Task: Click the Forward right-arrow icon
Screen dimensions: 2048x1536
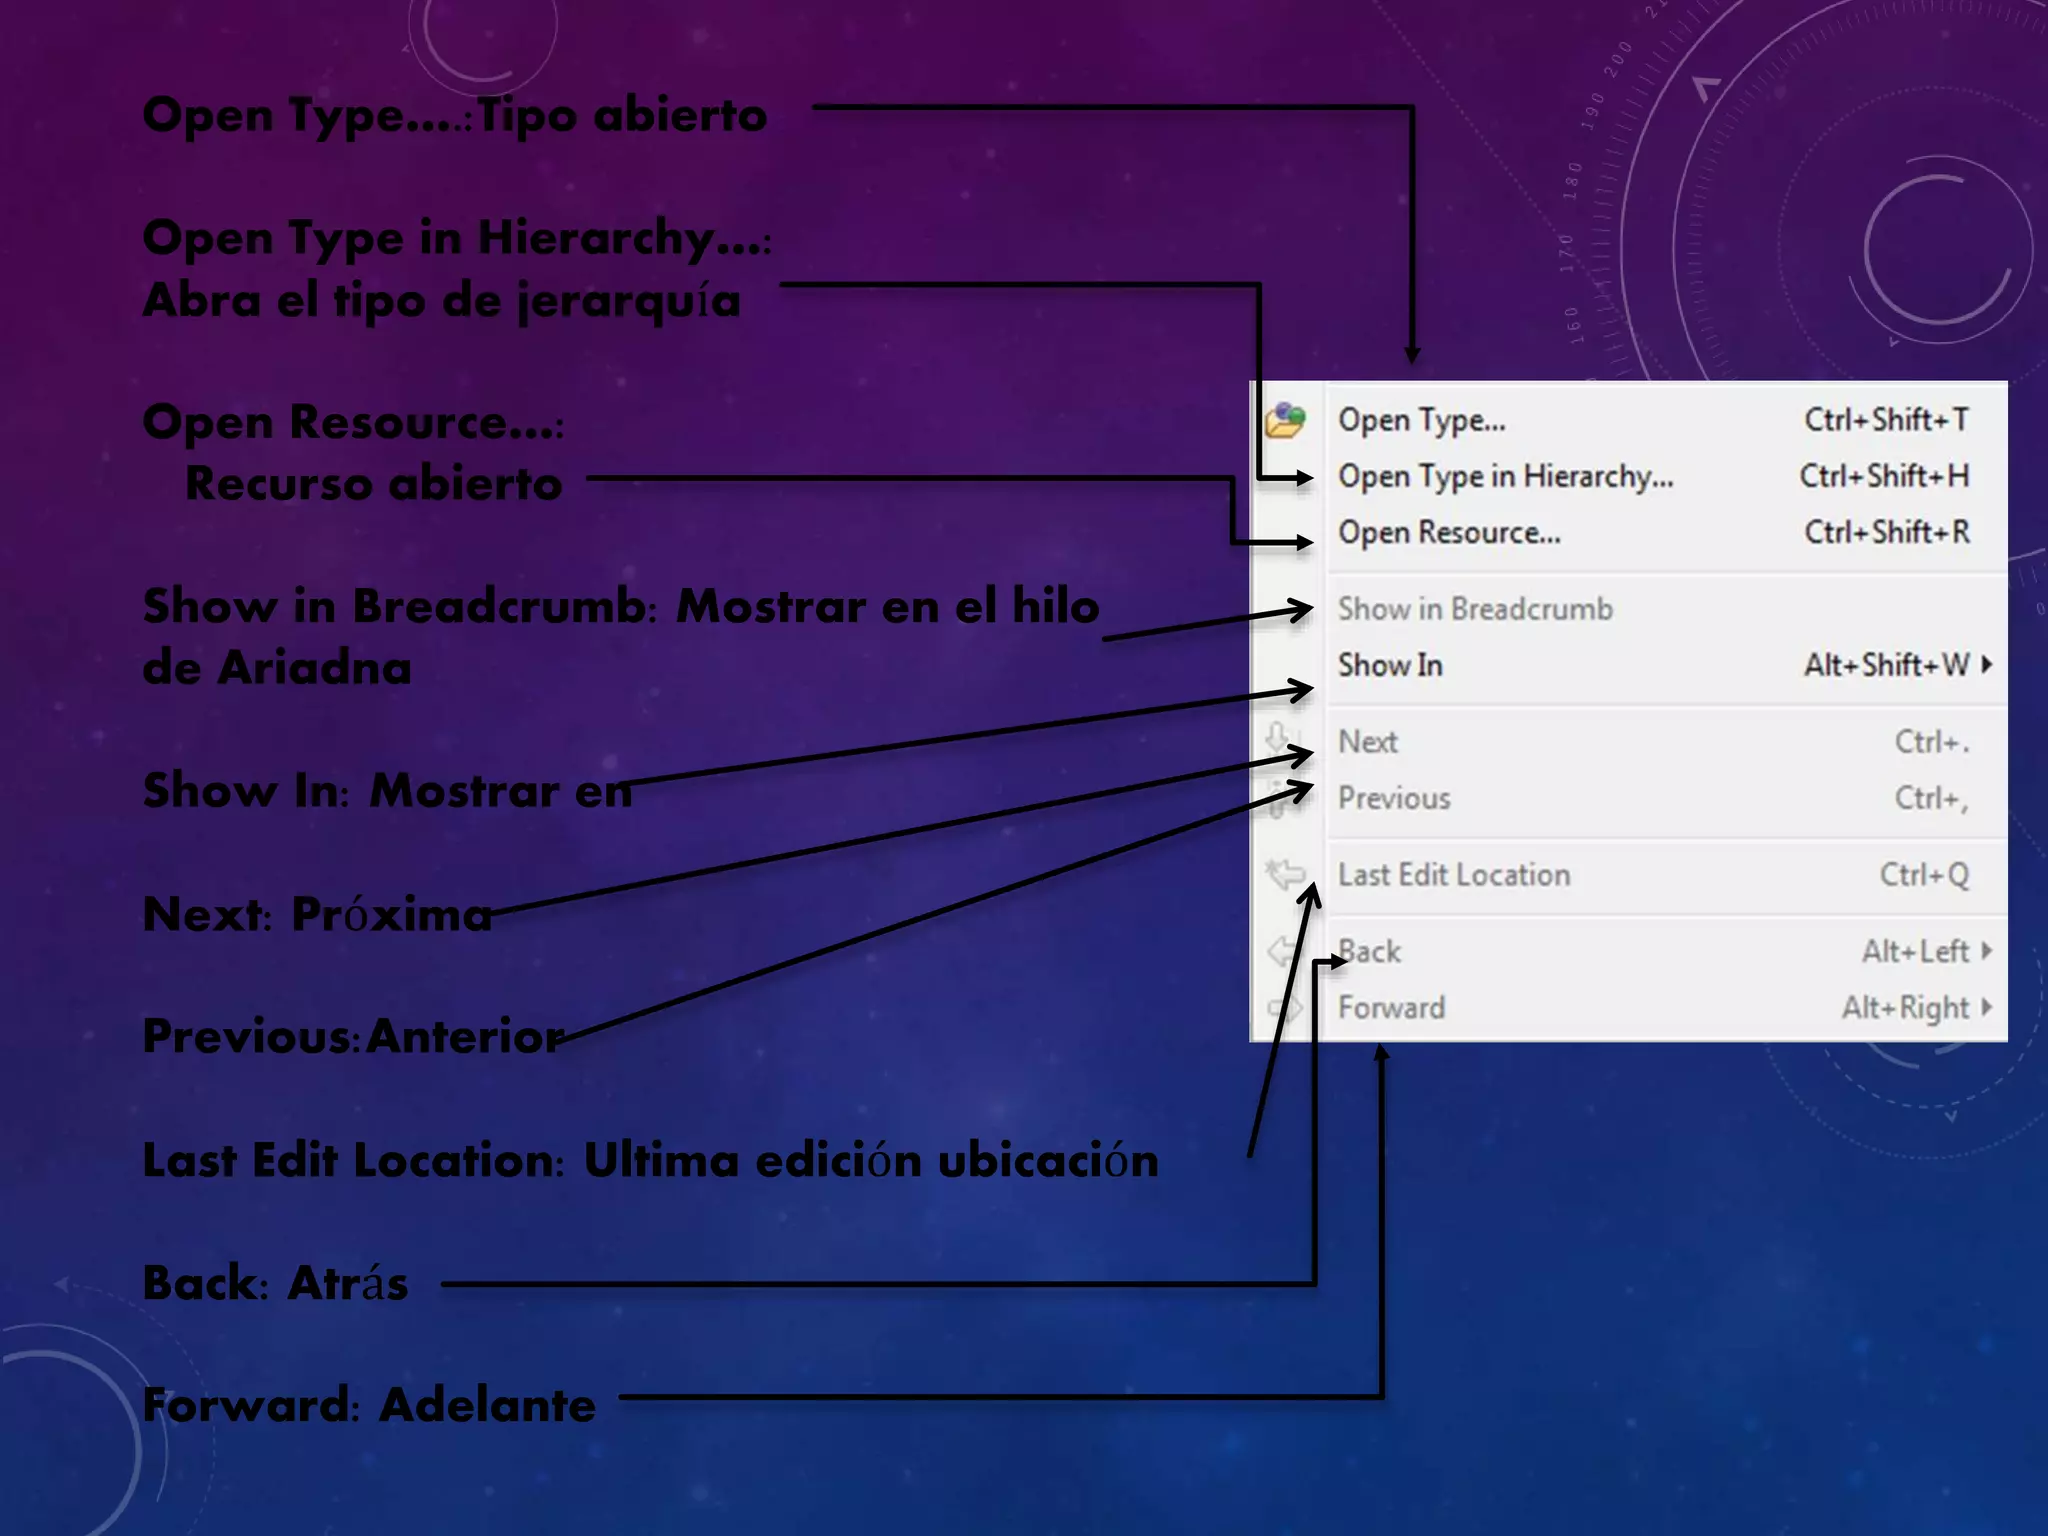Action: [1284, 1007]
